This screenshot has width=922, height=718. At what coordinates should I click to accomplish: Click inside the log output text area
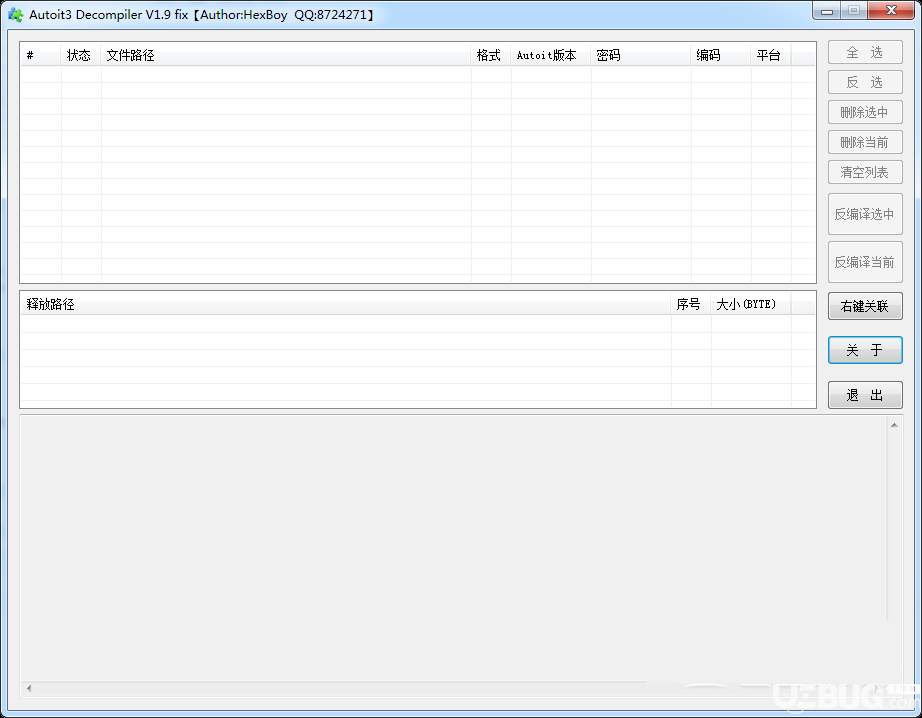(x=453, y=548)
